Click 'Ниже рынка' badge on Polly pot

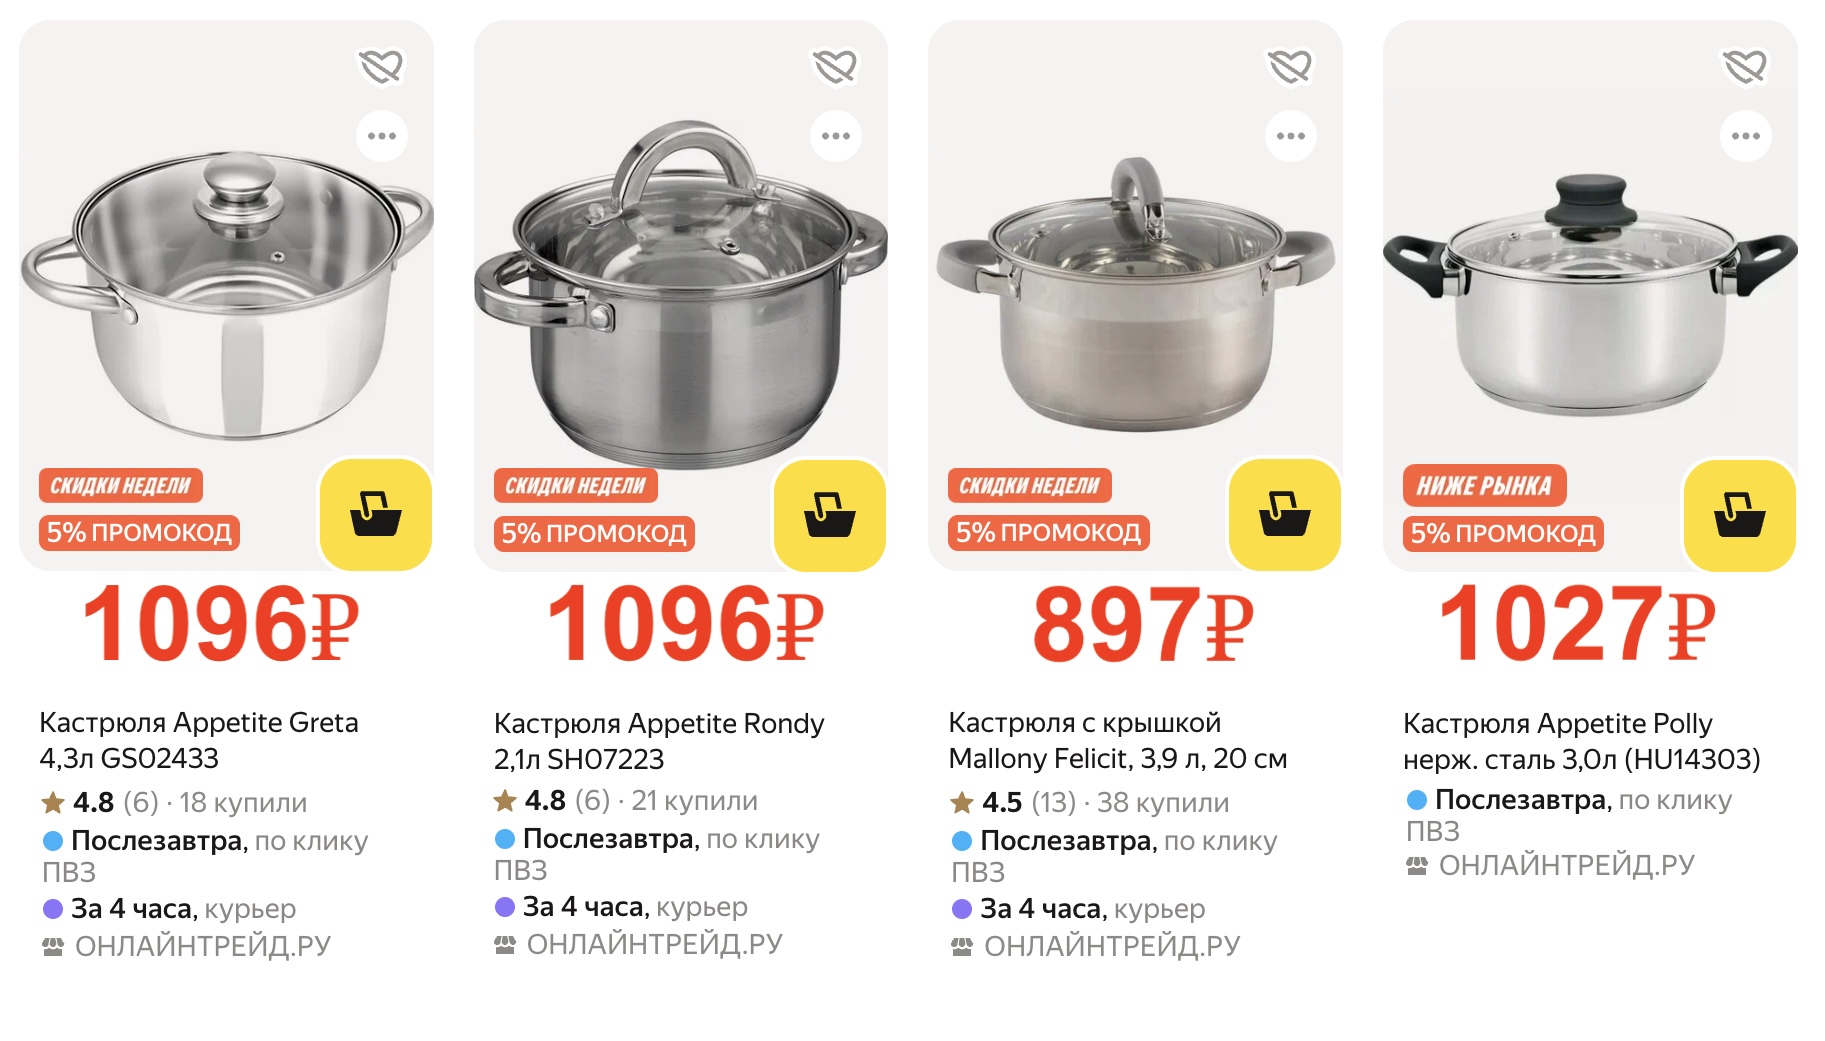[1484, 486]
